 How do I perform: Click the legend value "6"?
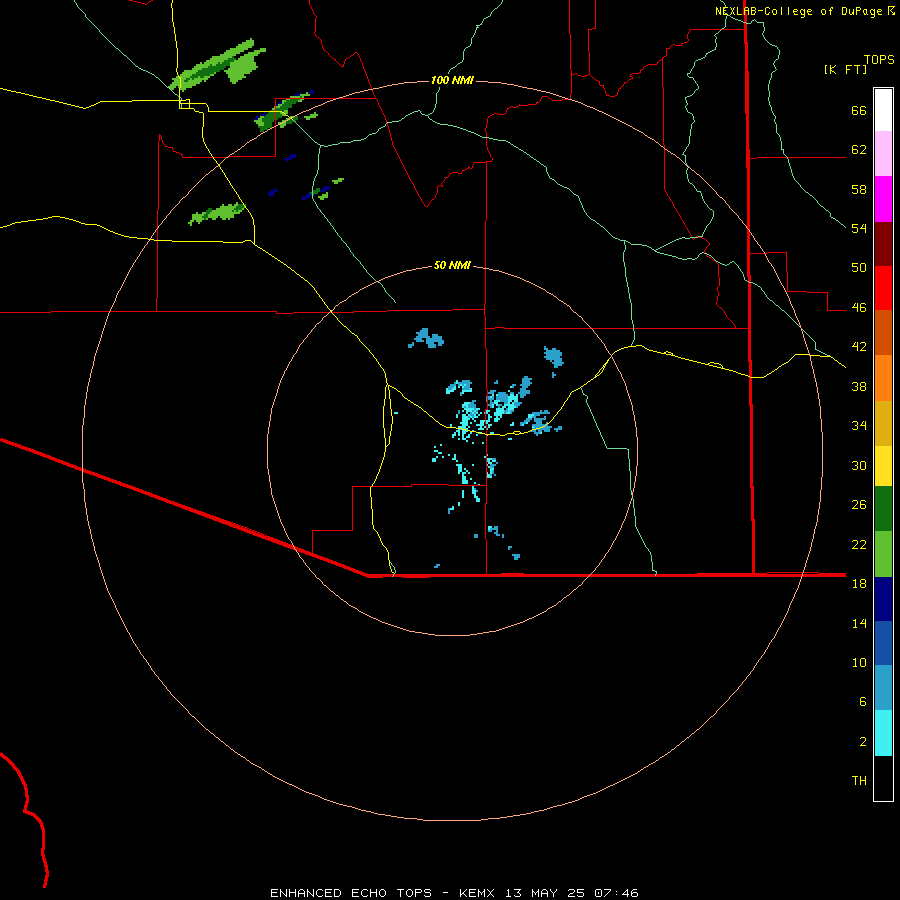click(863, 701)
